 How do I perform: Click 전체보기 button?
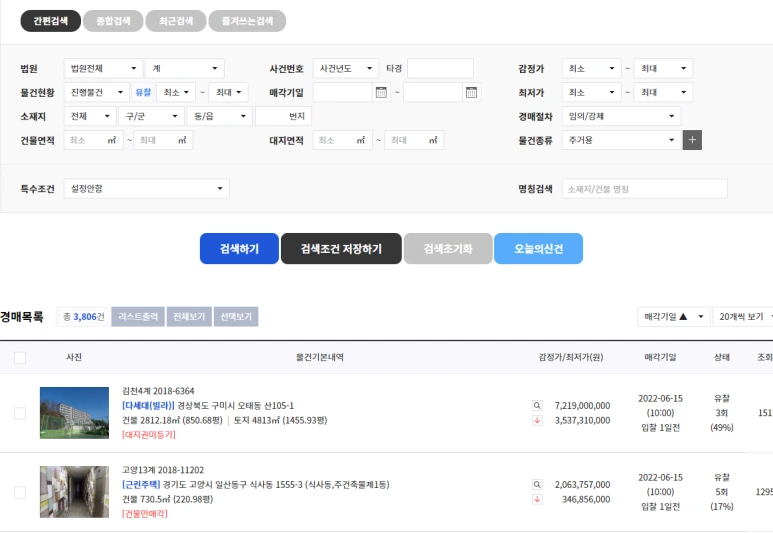pyautogui.click(x=189, y=317)
